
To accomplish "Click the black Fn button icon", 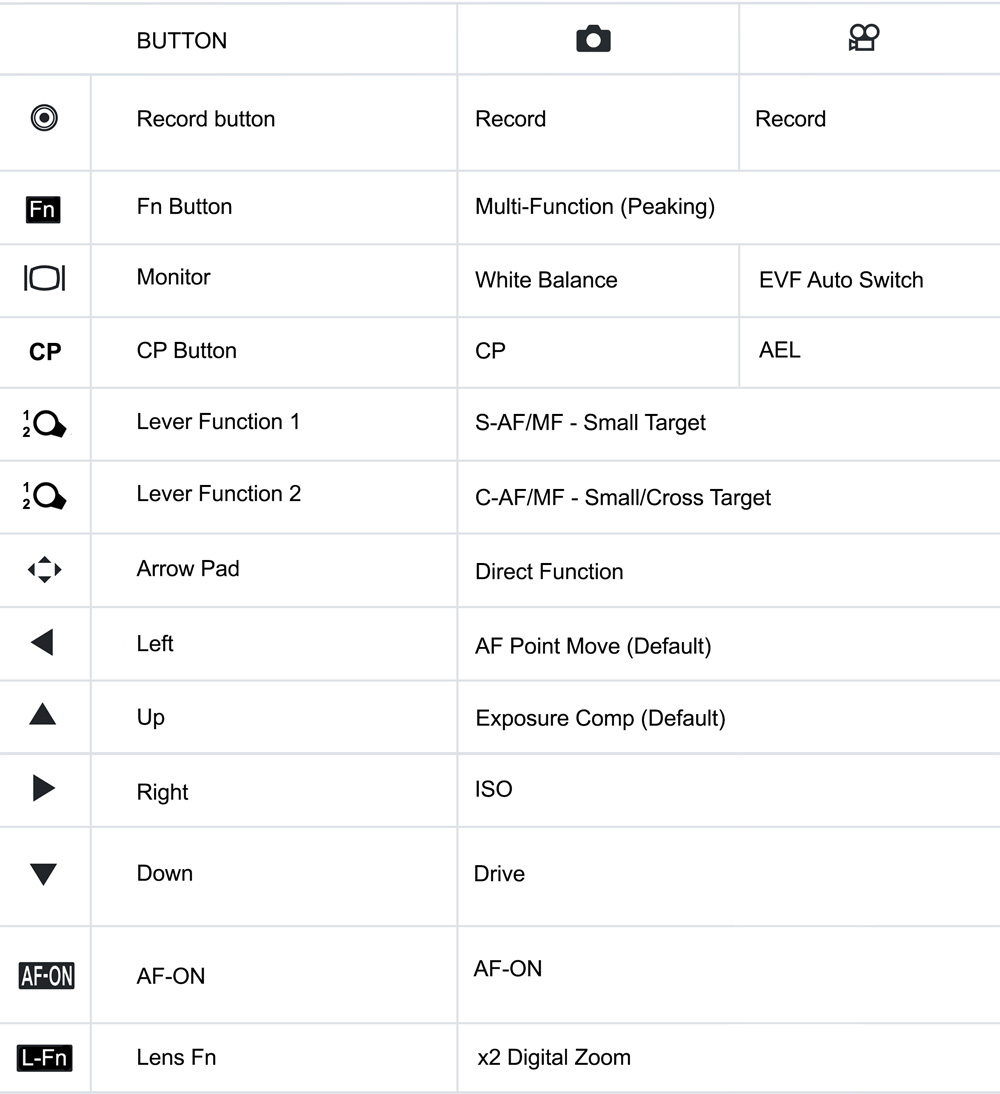I will 43,209.
